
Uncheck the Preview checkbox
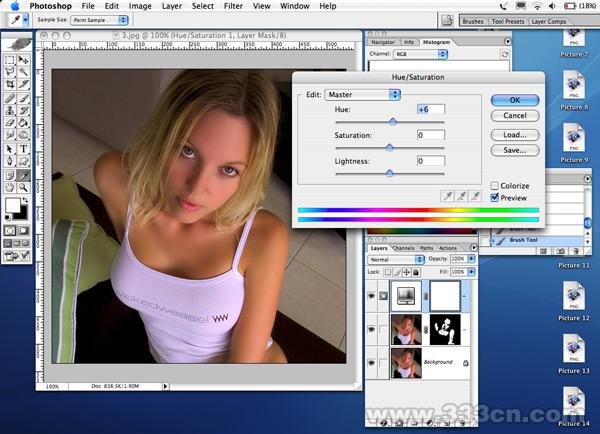pyautogui.click(x=495, y=198)
